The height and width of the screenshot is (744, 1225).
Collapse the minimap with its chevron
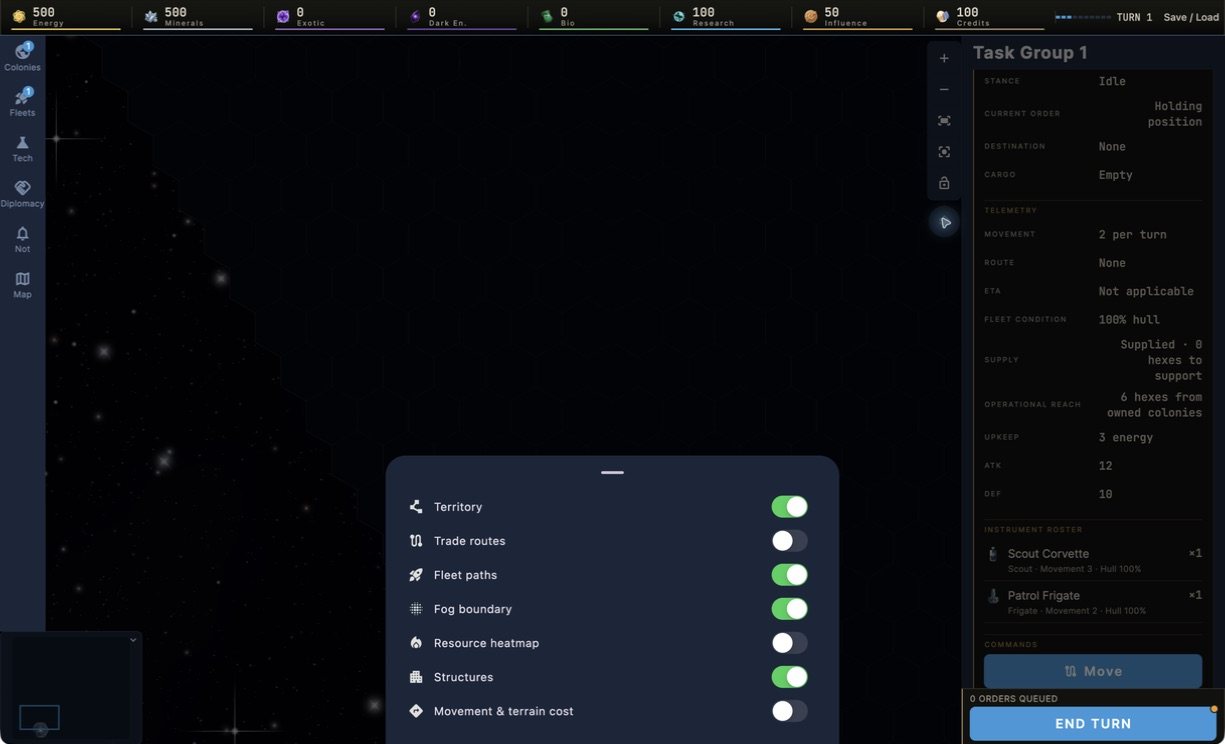(133, 640)
